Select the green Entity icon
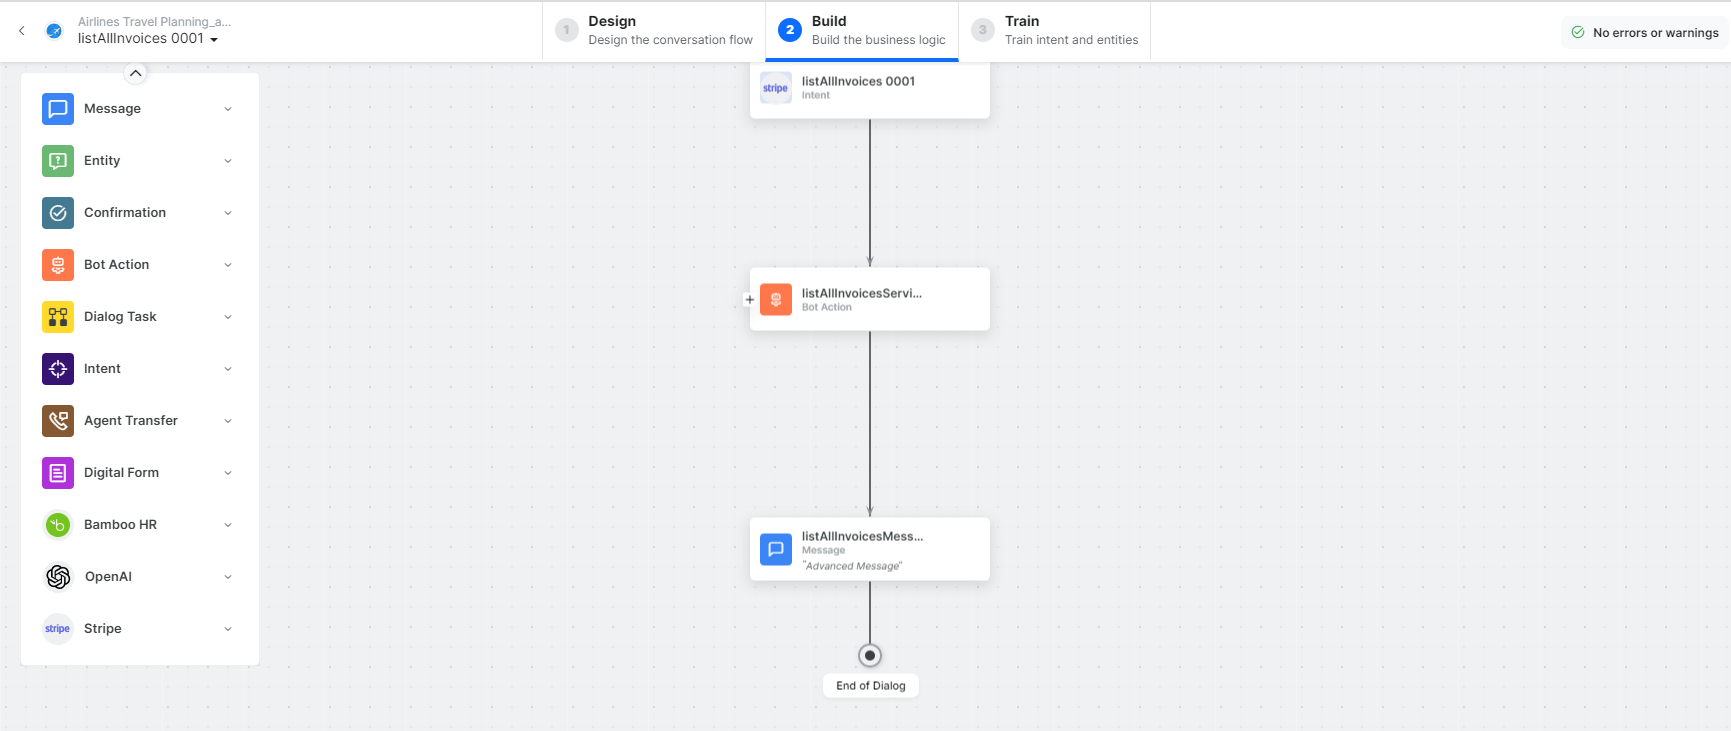 point(58,161)
